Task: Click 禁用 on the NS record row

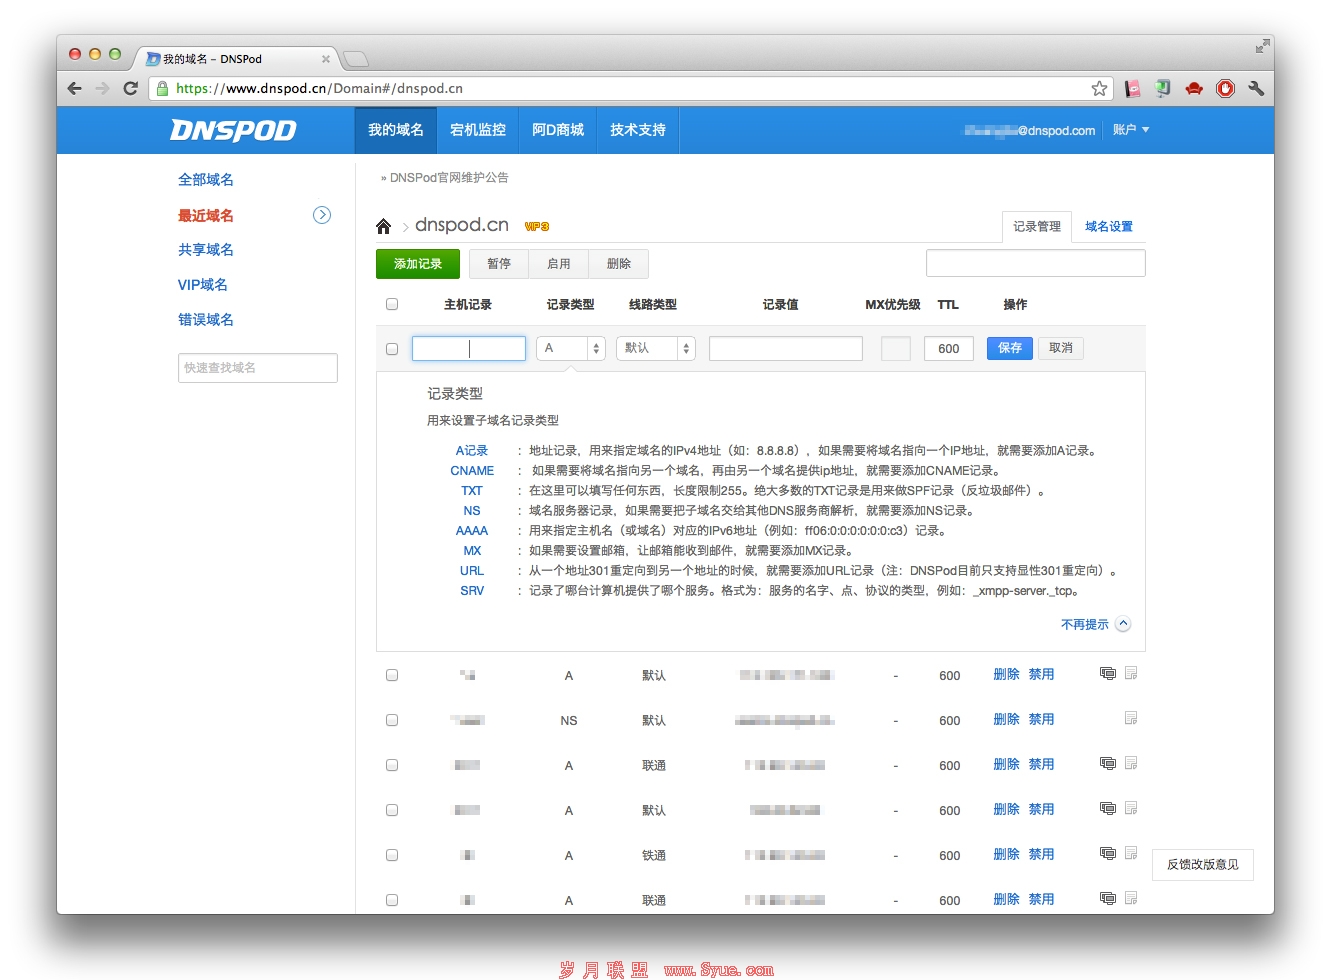Action: pyautogui.click(x=1041, y=719)
